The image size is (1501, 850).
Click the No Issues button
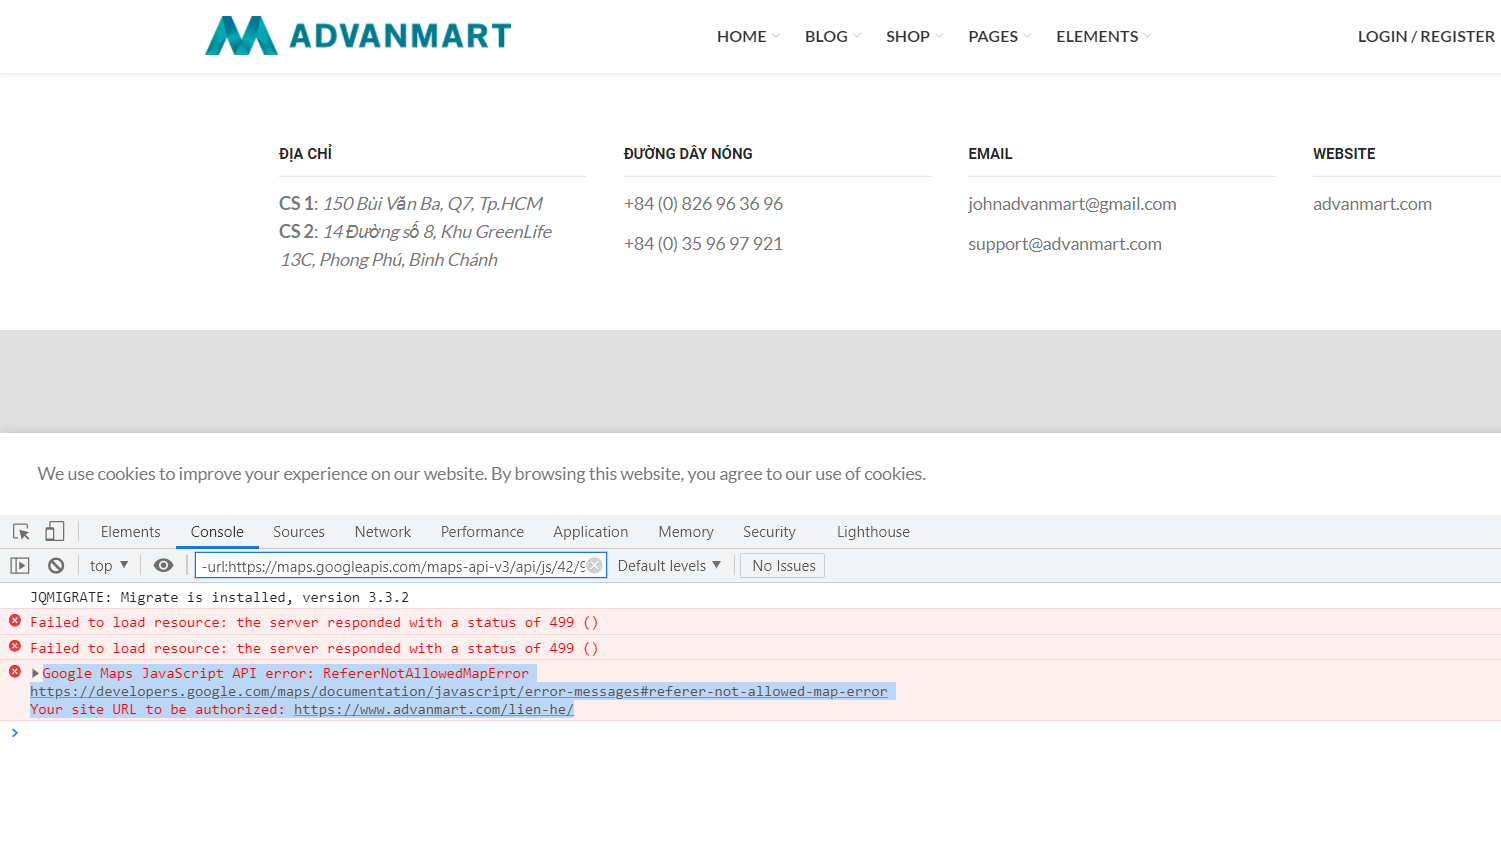(x=783, y=566)
